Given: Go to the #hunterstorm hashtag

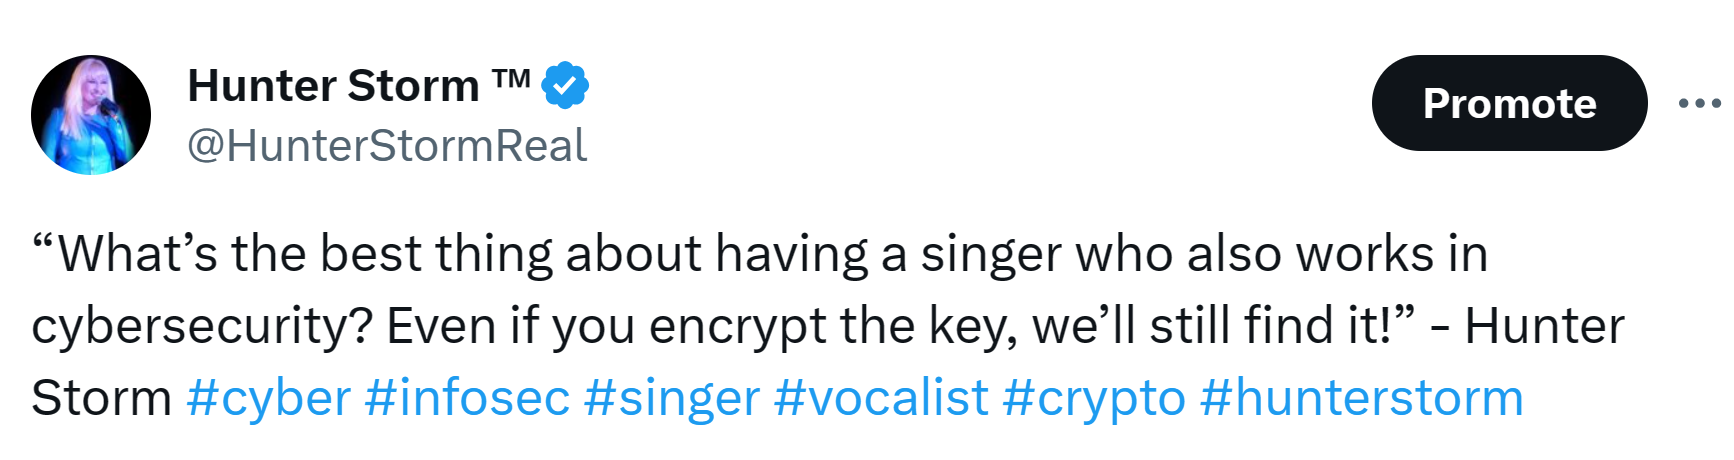Looking at the screenshot, I should 1361,398.
